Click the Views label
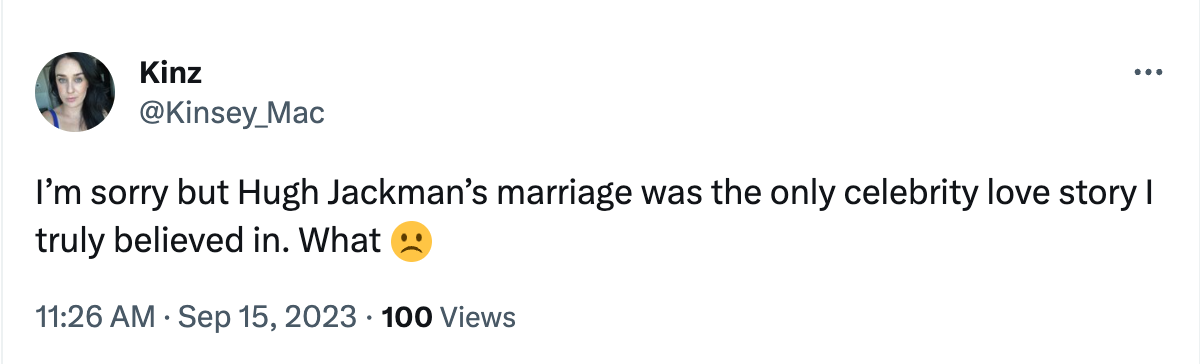1200x364 pixels. 478,319
